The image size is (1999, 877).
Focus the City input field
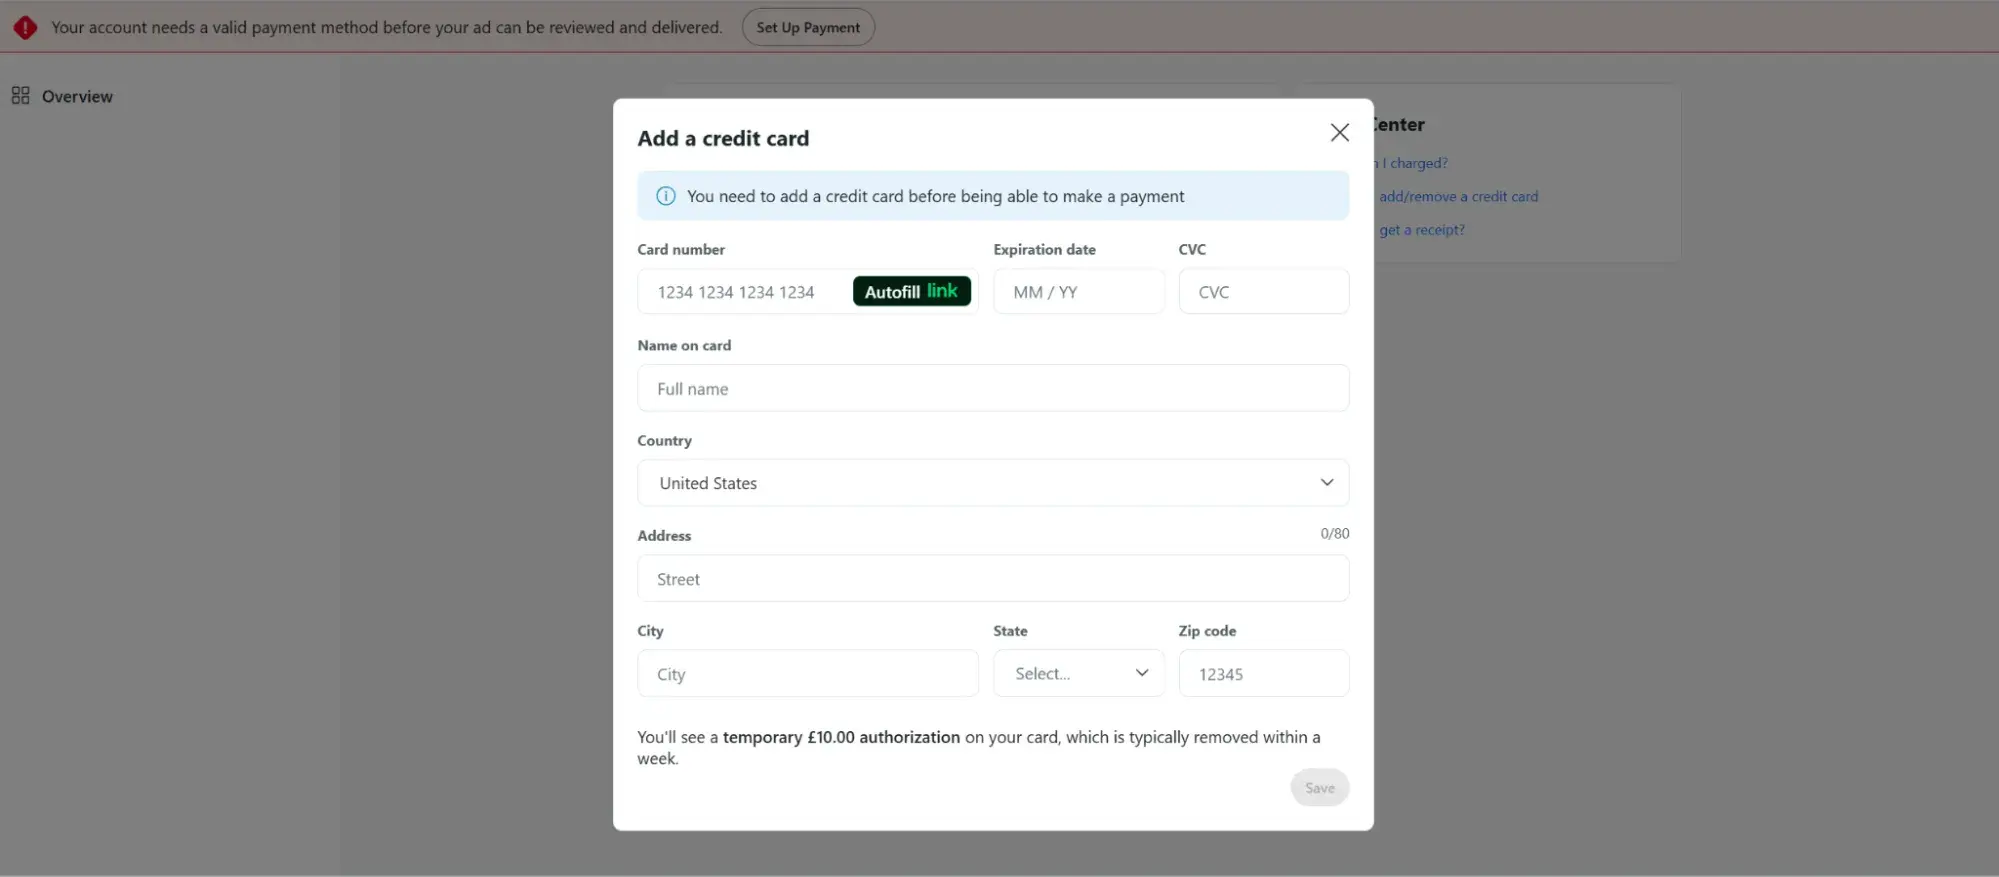[x=808, y=674]
